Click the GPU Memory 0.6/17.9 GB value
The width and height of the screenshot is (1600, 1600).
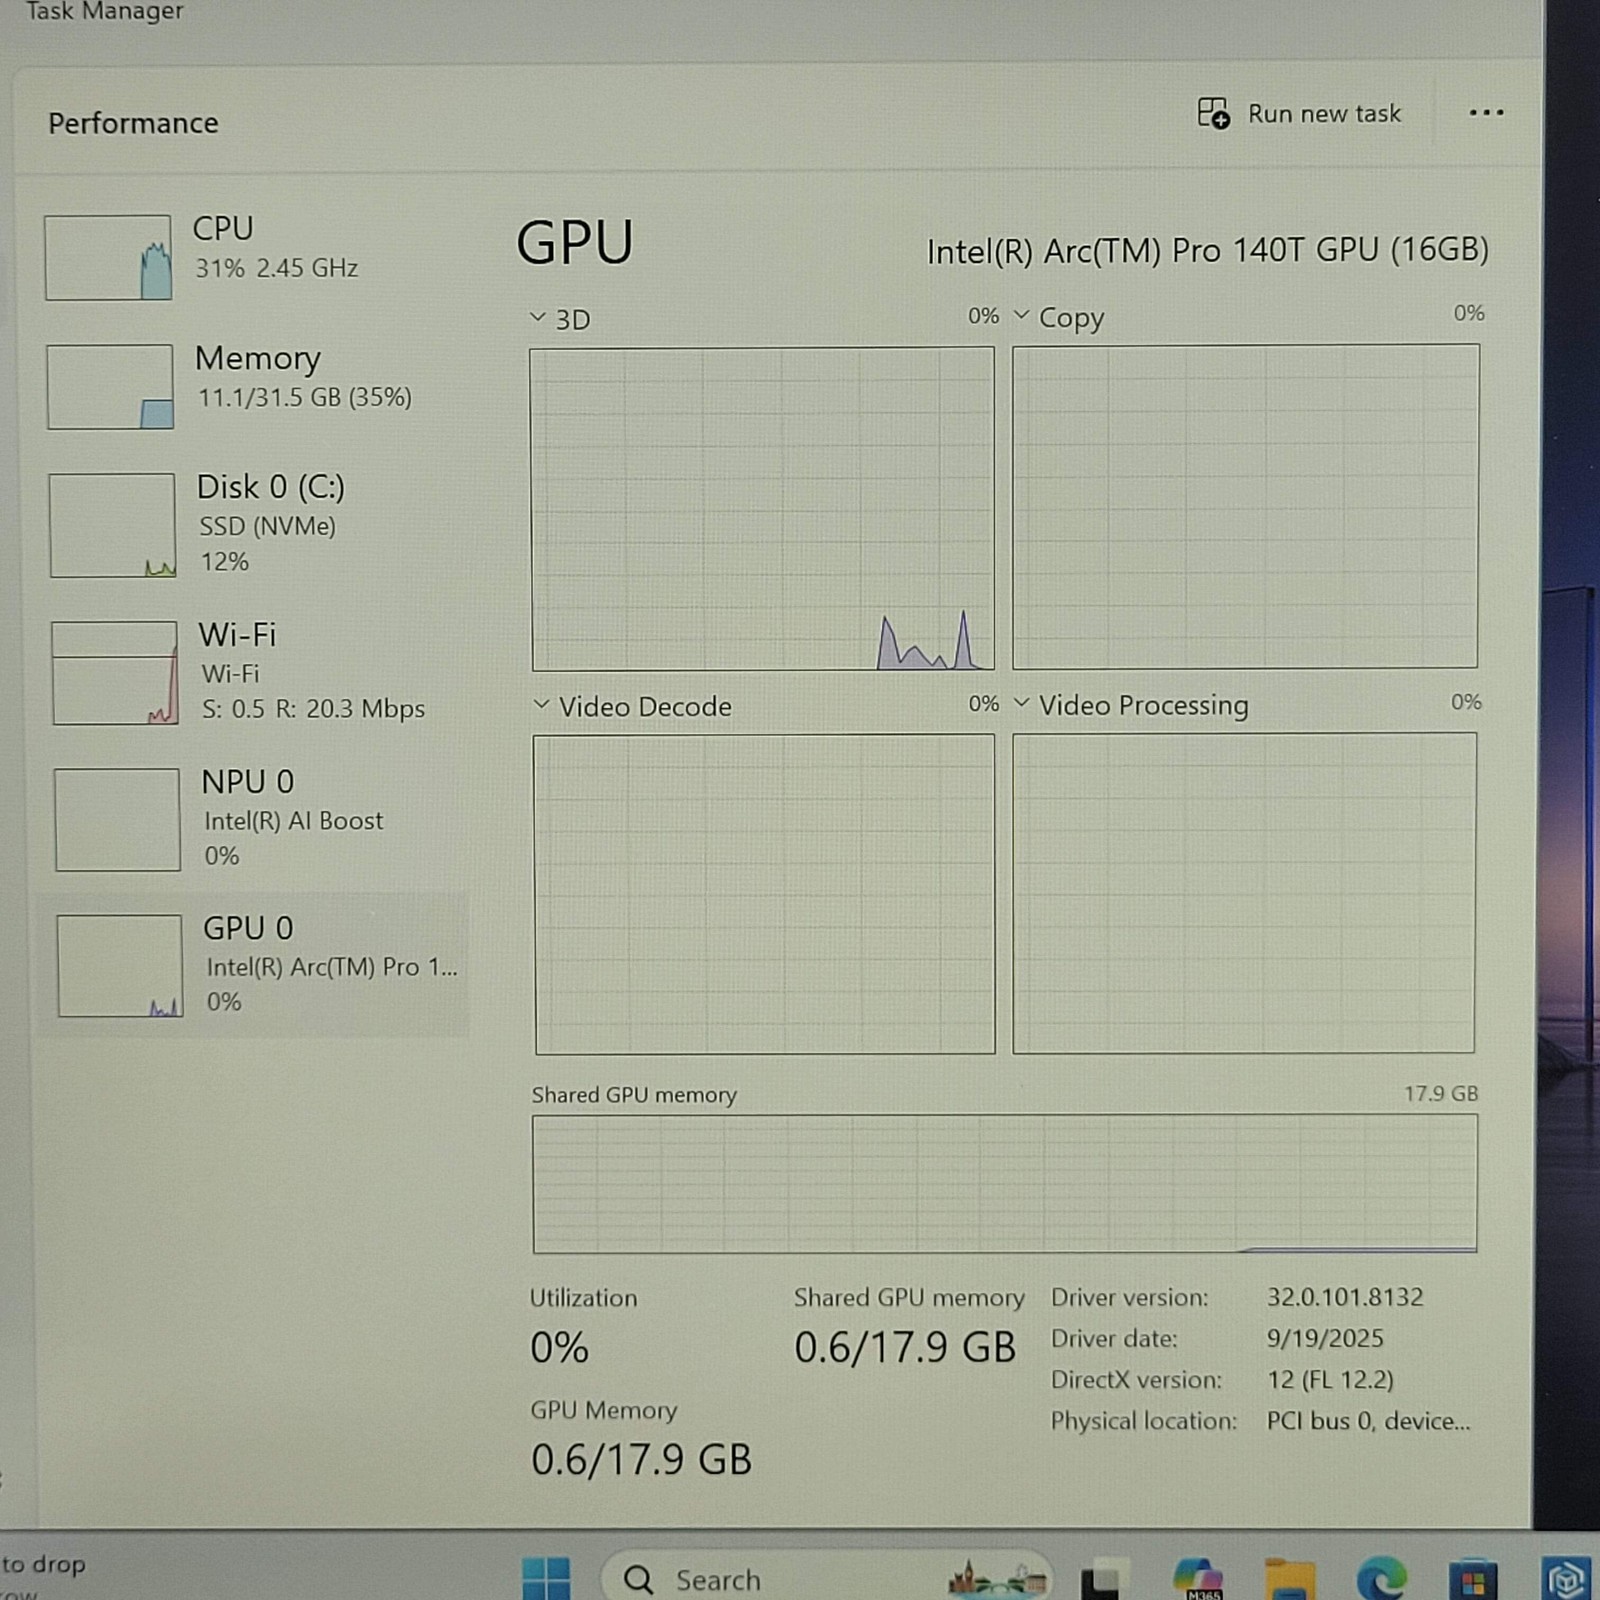641,1460
